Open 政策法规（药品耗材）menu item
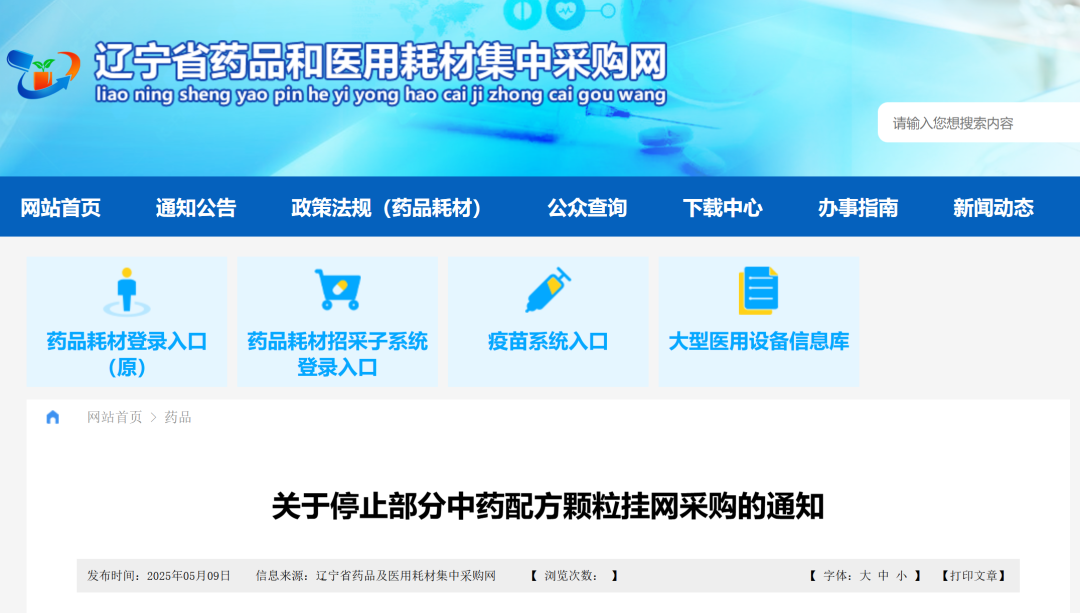The width and height of the screenshot is (1080, 613). [x=386, y=207]
